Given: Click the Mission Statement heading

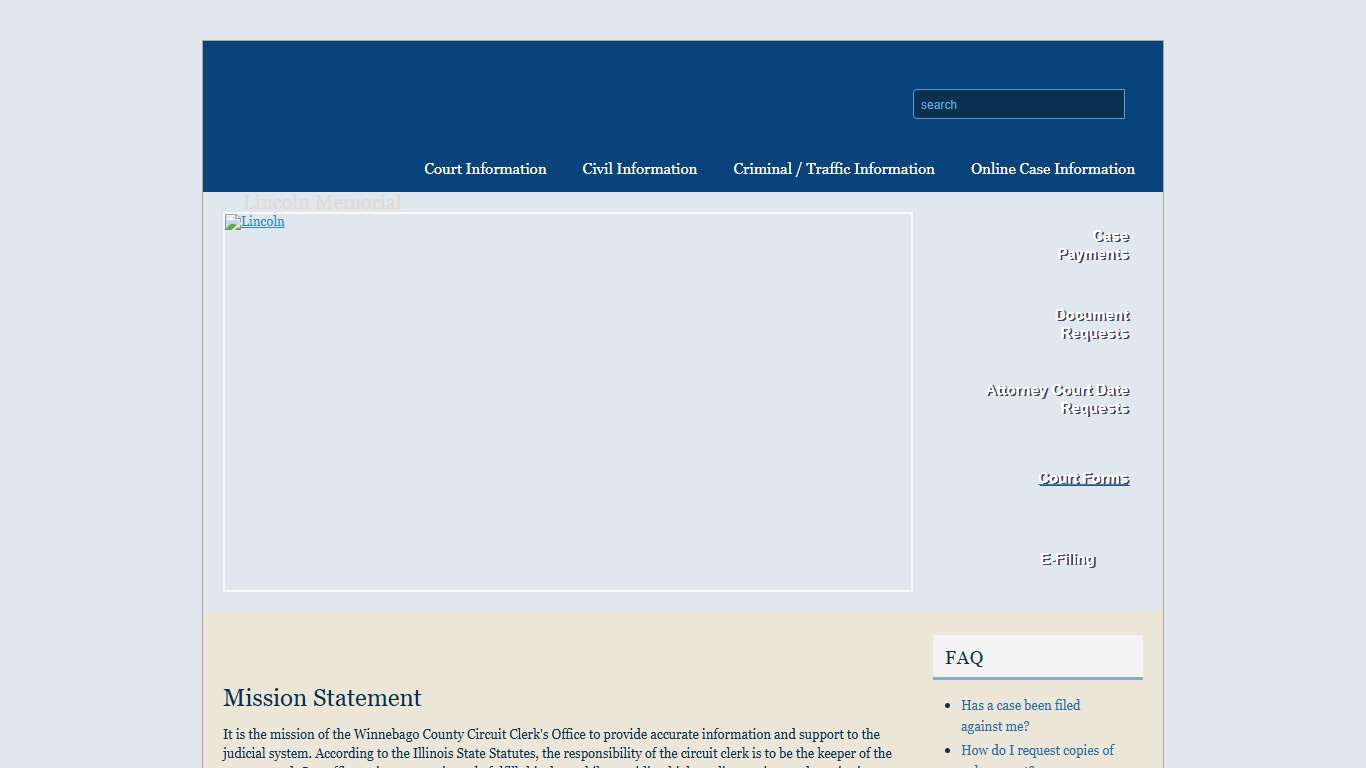Looking at the screenshot, I should pyautogui.click(x=321, y=698).
